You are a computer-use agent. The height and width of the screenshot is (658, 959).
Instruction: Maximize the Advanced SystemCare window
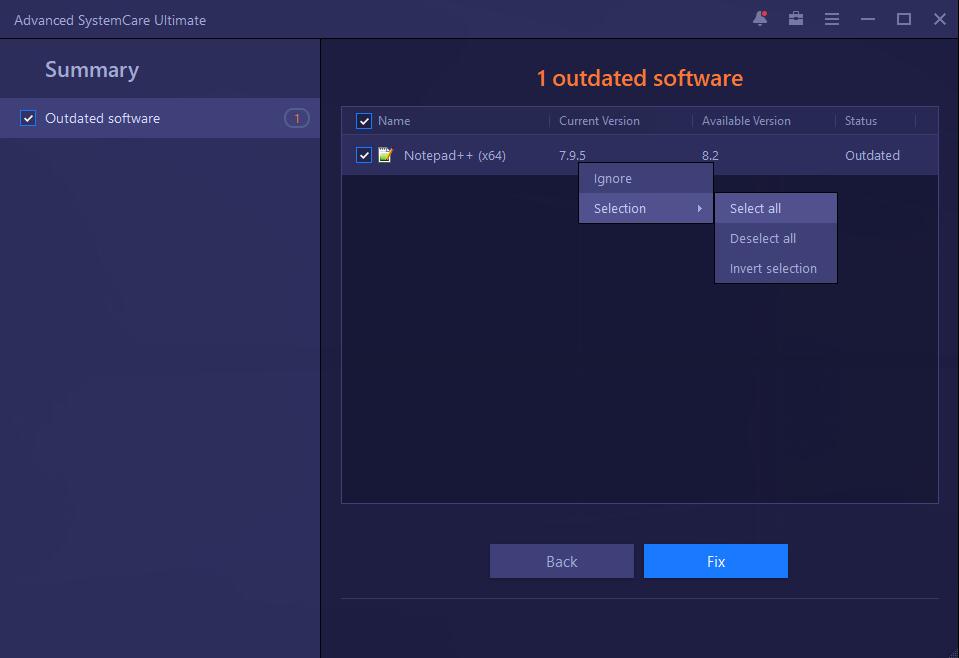coord(904,19)
